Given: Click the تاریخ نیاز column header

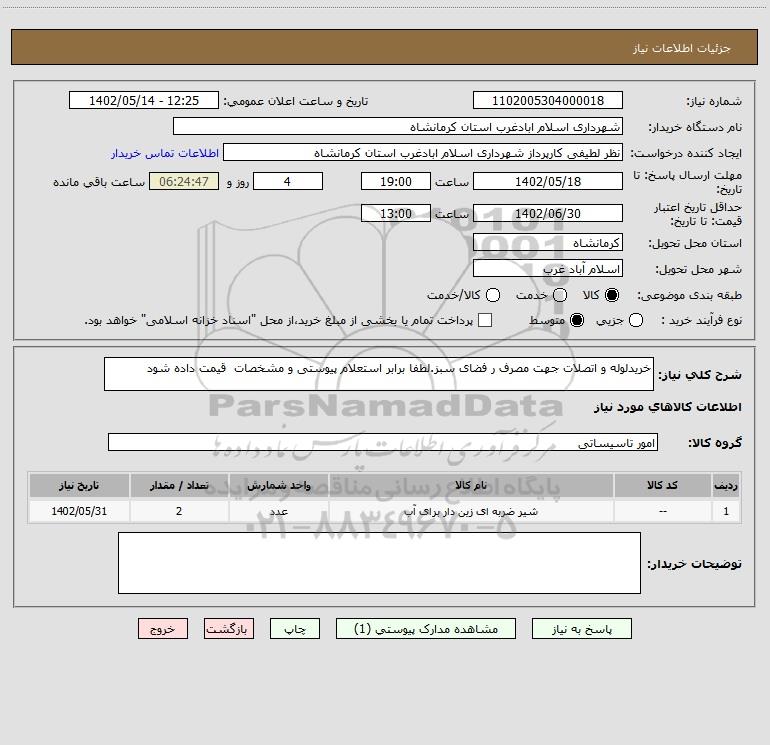Looking at the screenshot, I should click(79, 485).
